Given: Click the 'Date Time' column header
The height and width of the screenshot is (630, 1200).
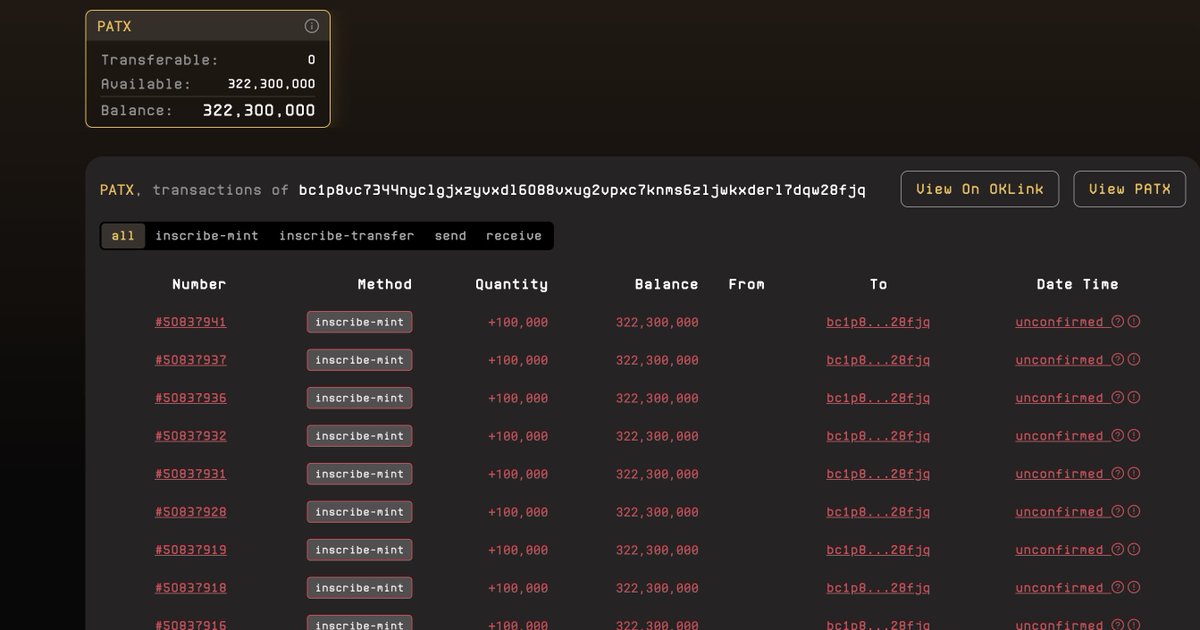Looking at the screenshot, I should pos(1078,284).
